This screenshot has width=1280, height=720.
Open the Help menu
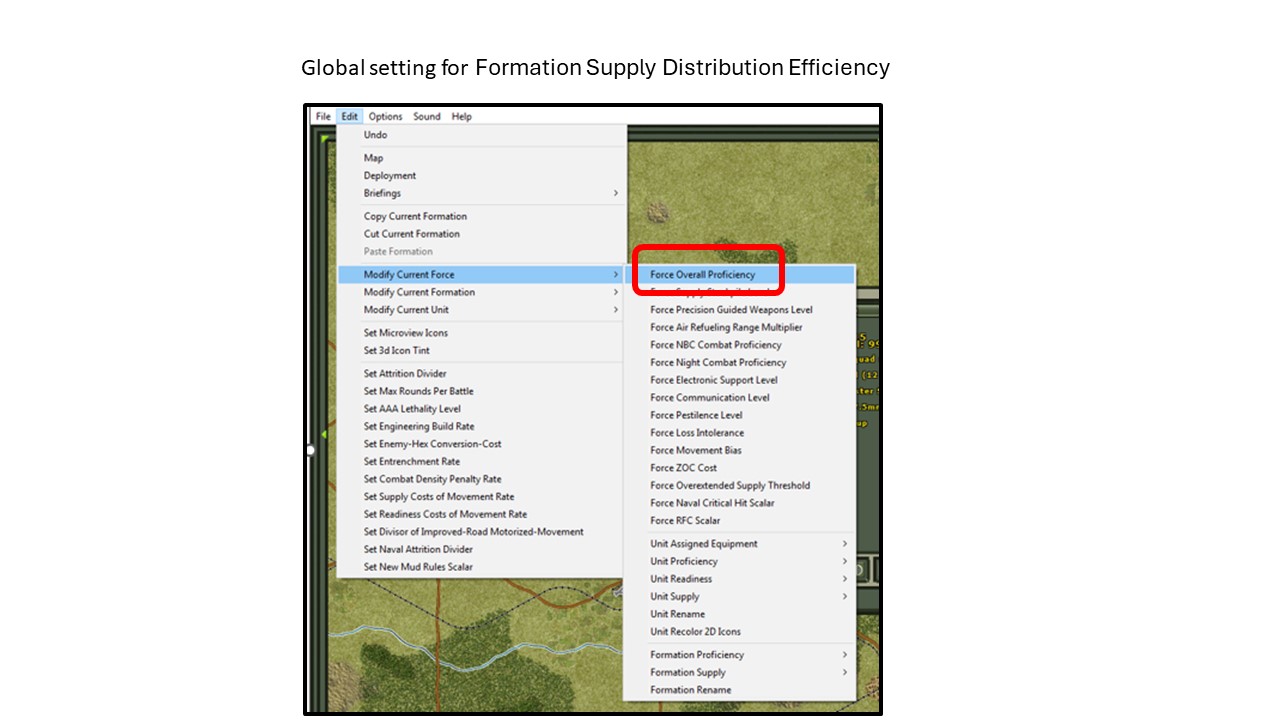(461, 117)
